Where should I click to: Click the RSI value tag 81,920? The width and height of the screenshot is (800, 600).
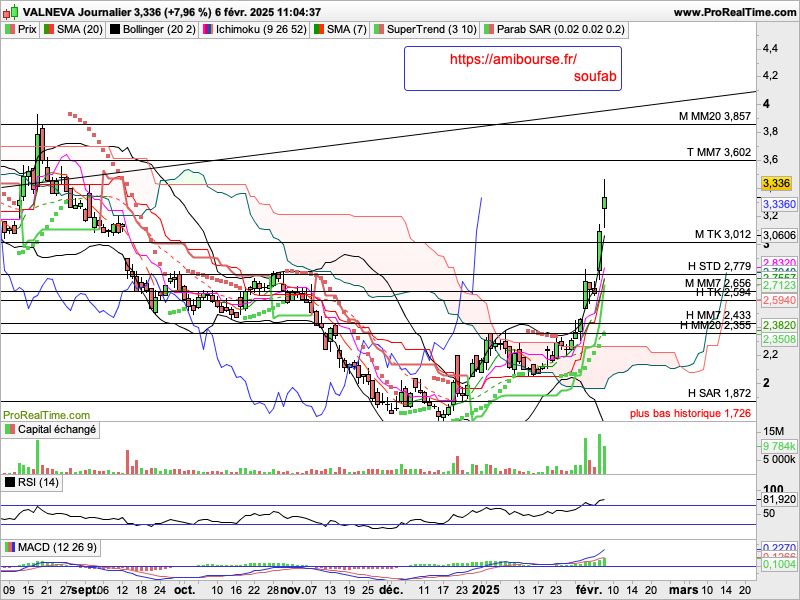[x=779, y=499]
